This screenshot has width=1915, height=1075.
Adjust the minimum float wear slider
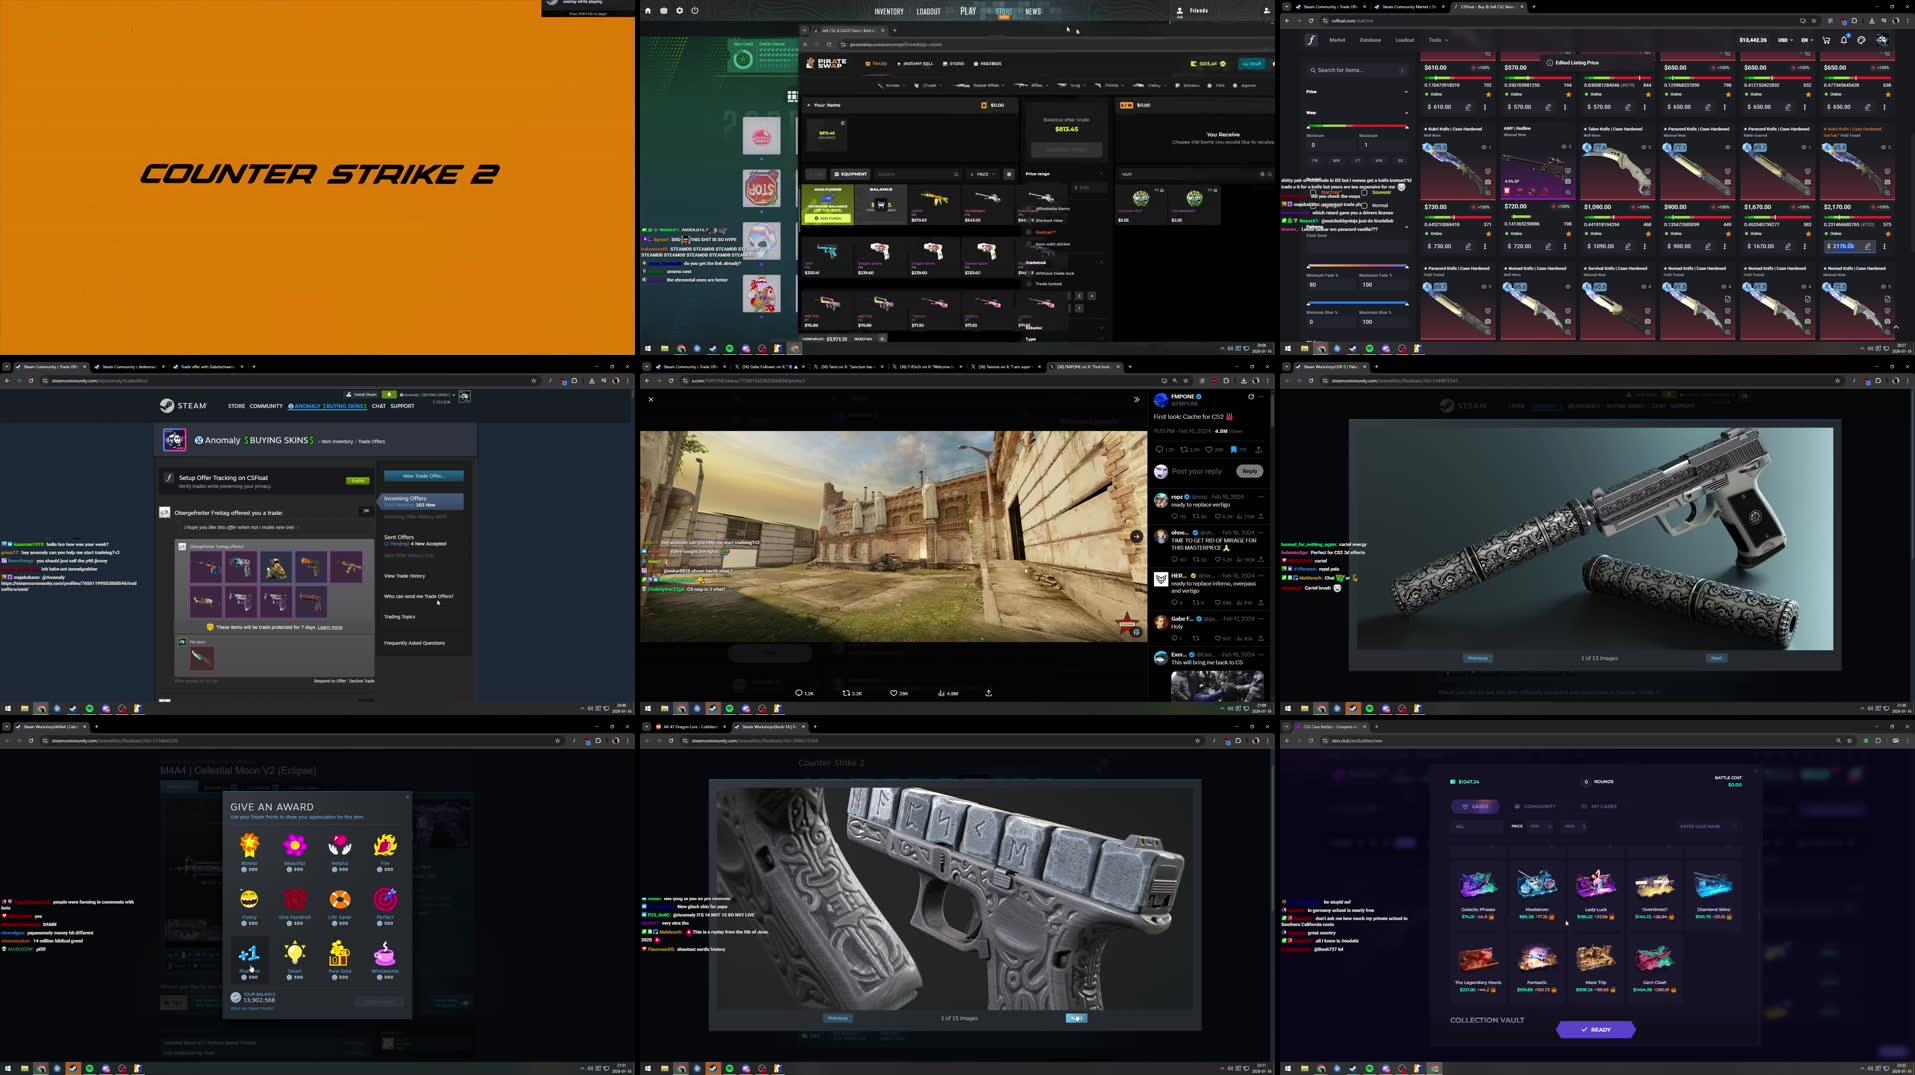[x=1309, y=126]
